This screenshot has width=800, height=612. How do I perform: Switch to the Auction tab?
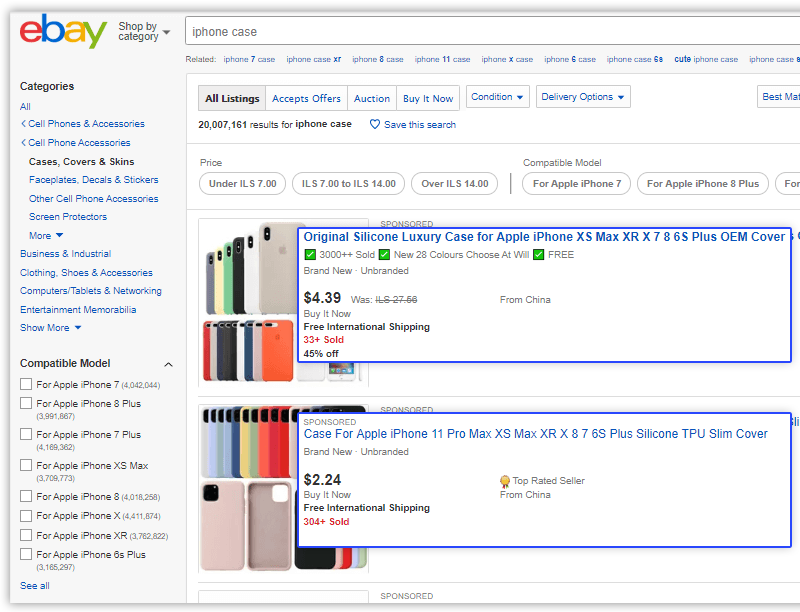click(x=372, y=98)
